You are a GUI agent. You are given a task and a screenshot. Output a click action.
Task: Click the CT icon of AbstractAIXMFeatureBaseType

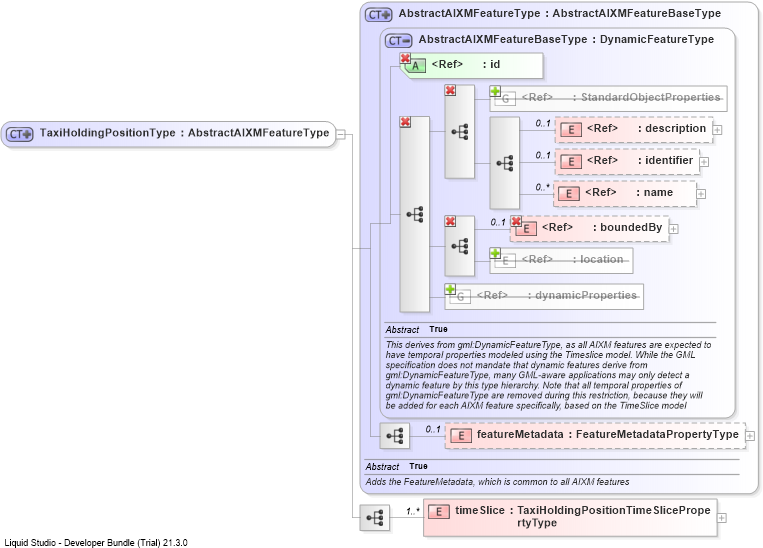pos(399,40)
